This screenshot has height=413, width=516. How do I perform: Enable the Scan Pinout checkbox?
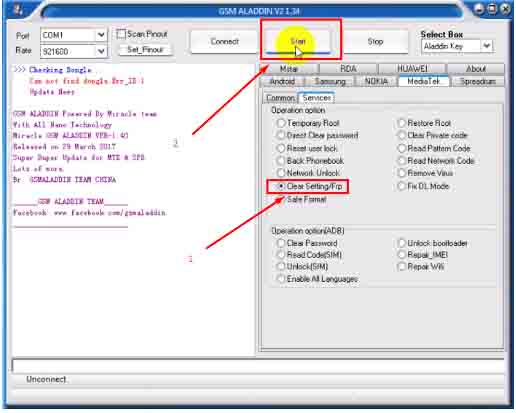121,34
